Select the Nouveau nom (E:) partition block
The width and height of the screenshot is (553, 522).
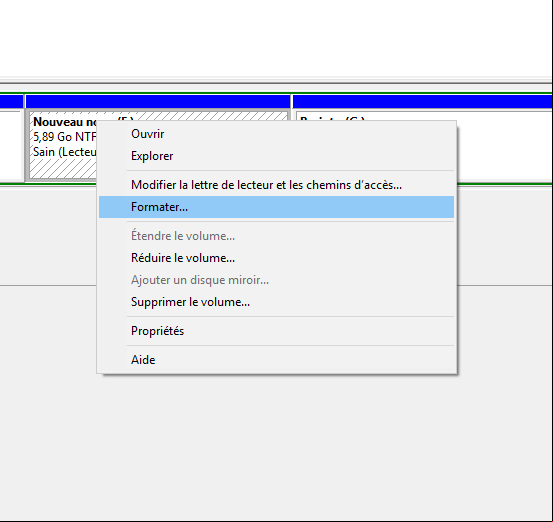coord(62,145)
